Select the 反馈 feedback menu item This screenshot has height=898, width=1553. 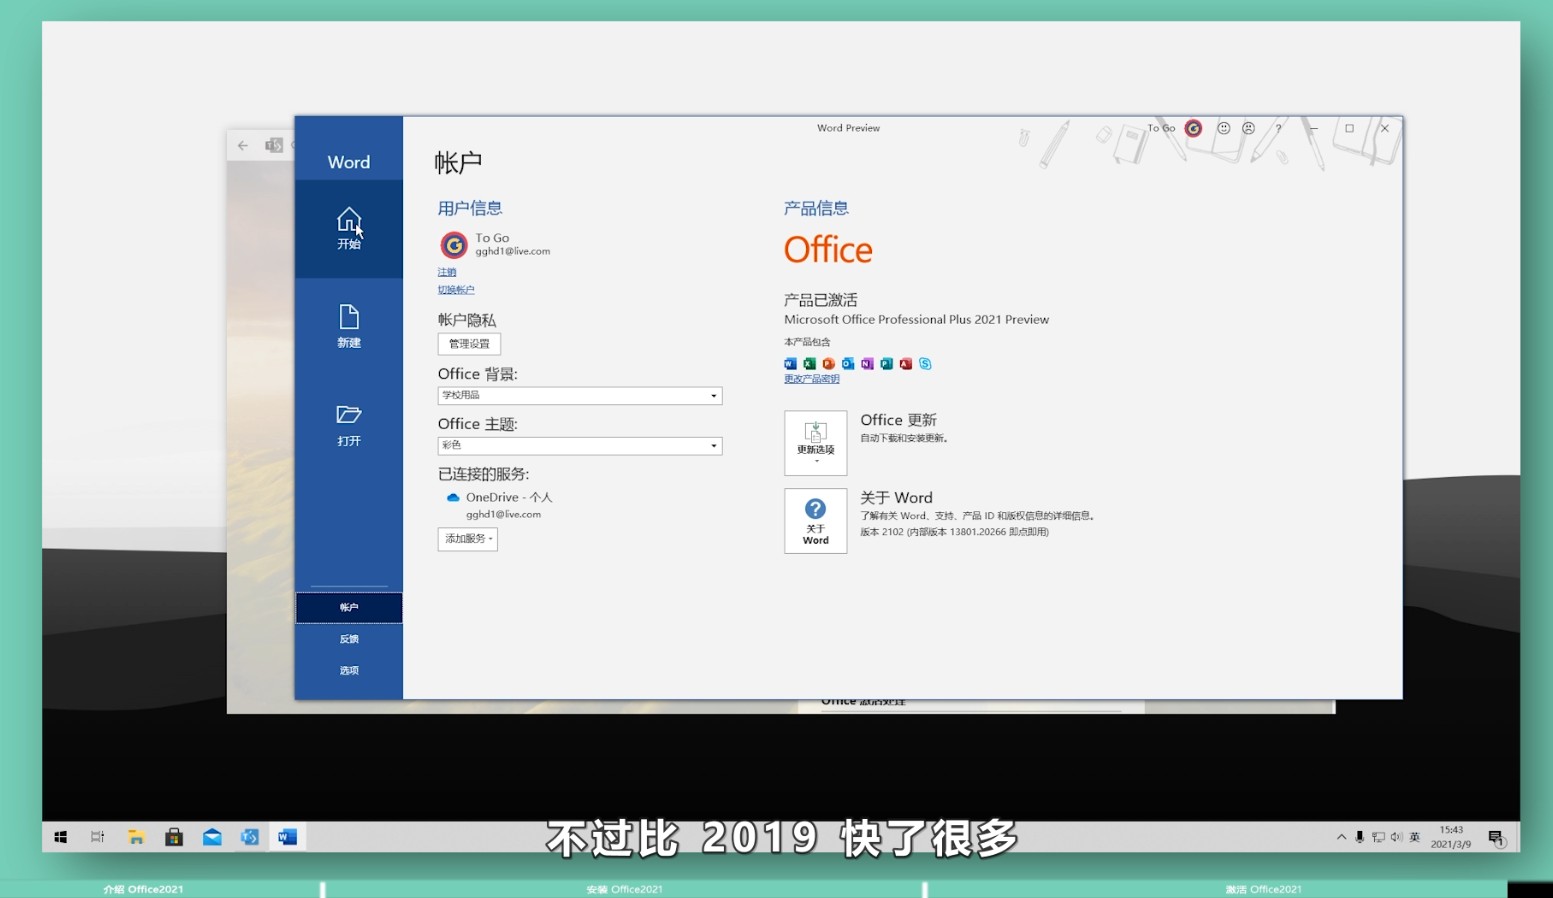click(x=348, y=639)
